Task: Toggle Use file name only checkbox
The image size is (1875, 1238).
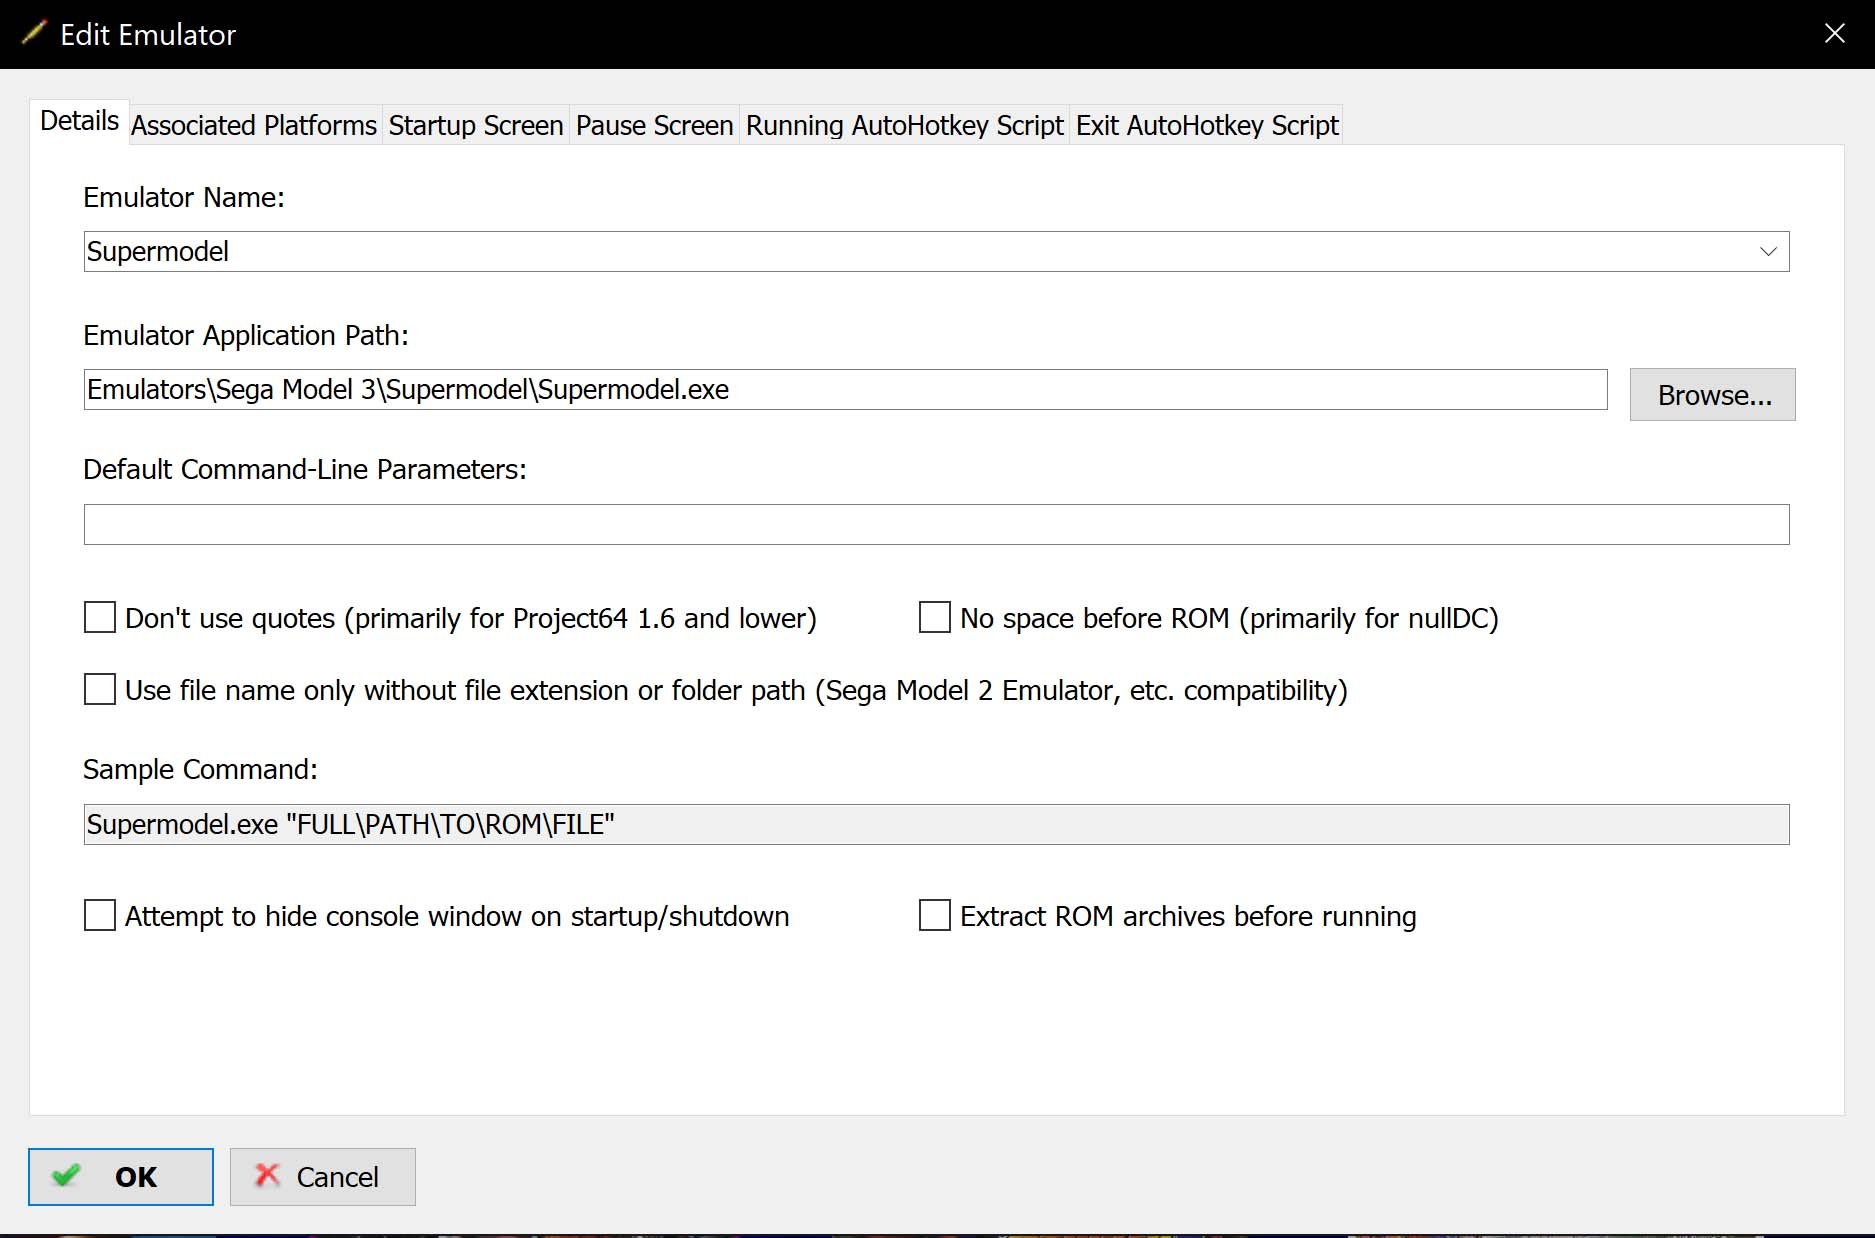Action: [100, 689]
